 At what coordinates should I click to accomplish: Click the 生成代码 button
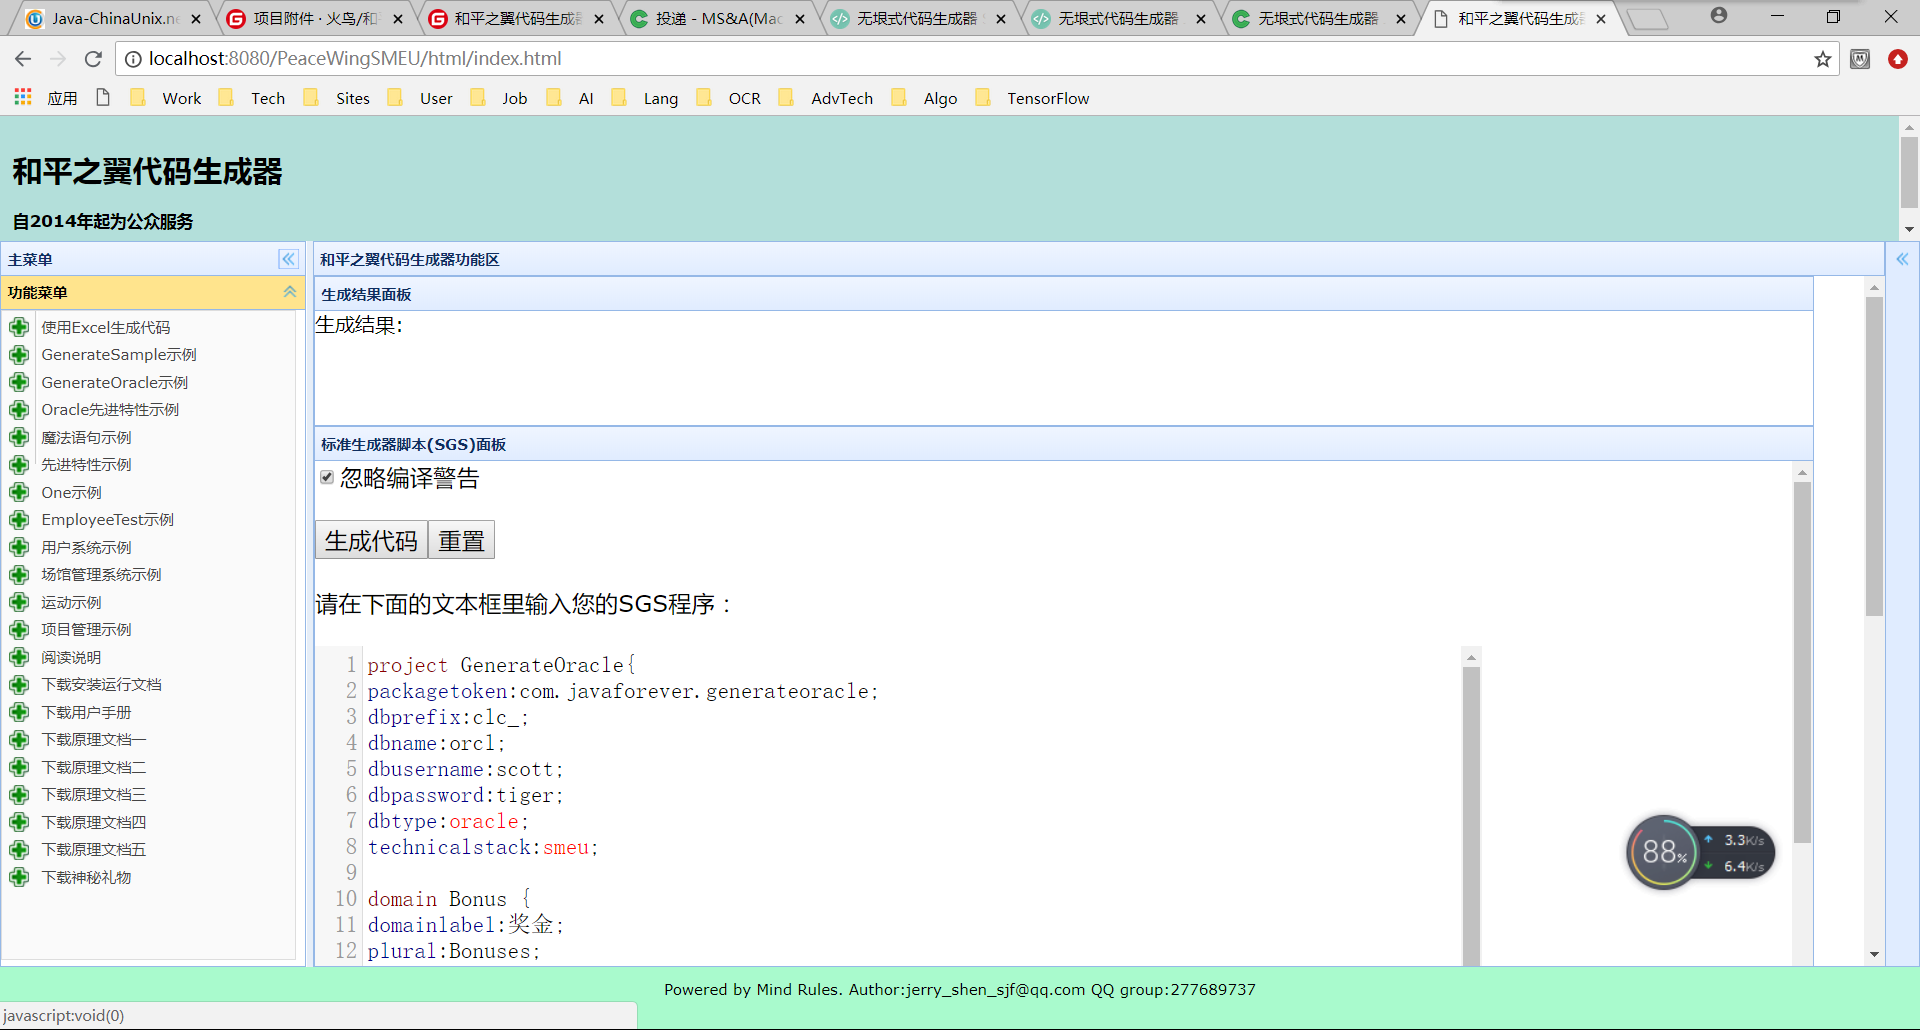pos(371,540)
